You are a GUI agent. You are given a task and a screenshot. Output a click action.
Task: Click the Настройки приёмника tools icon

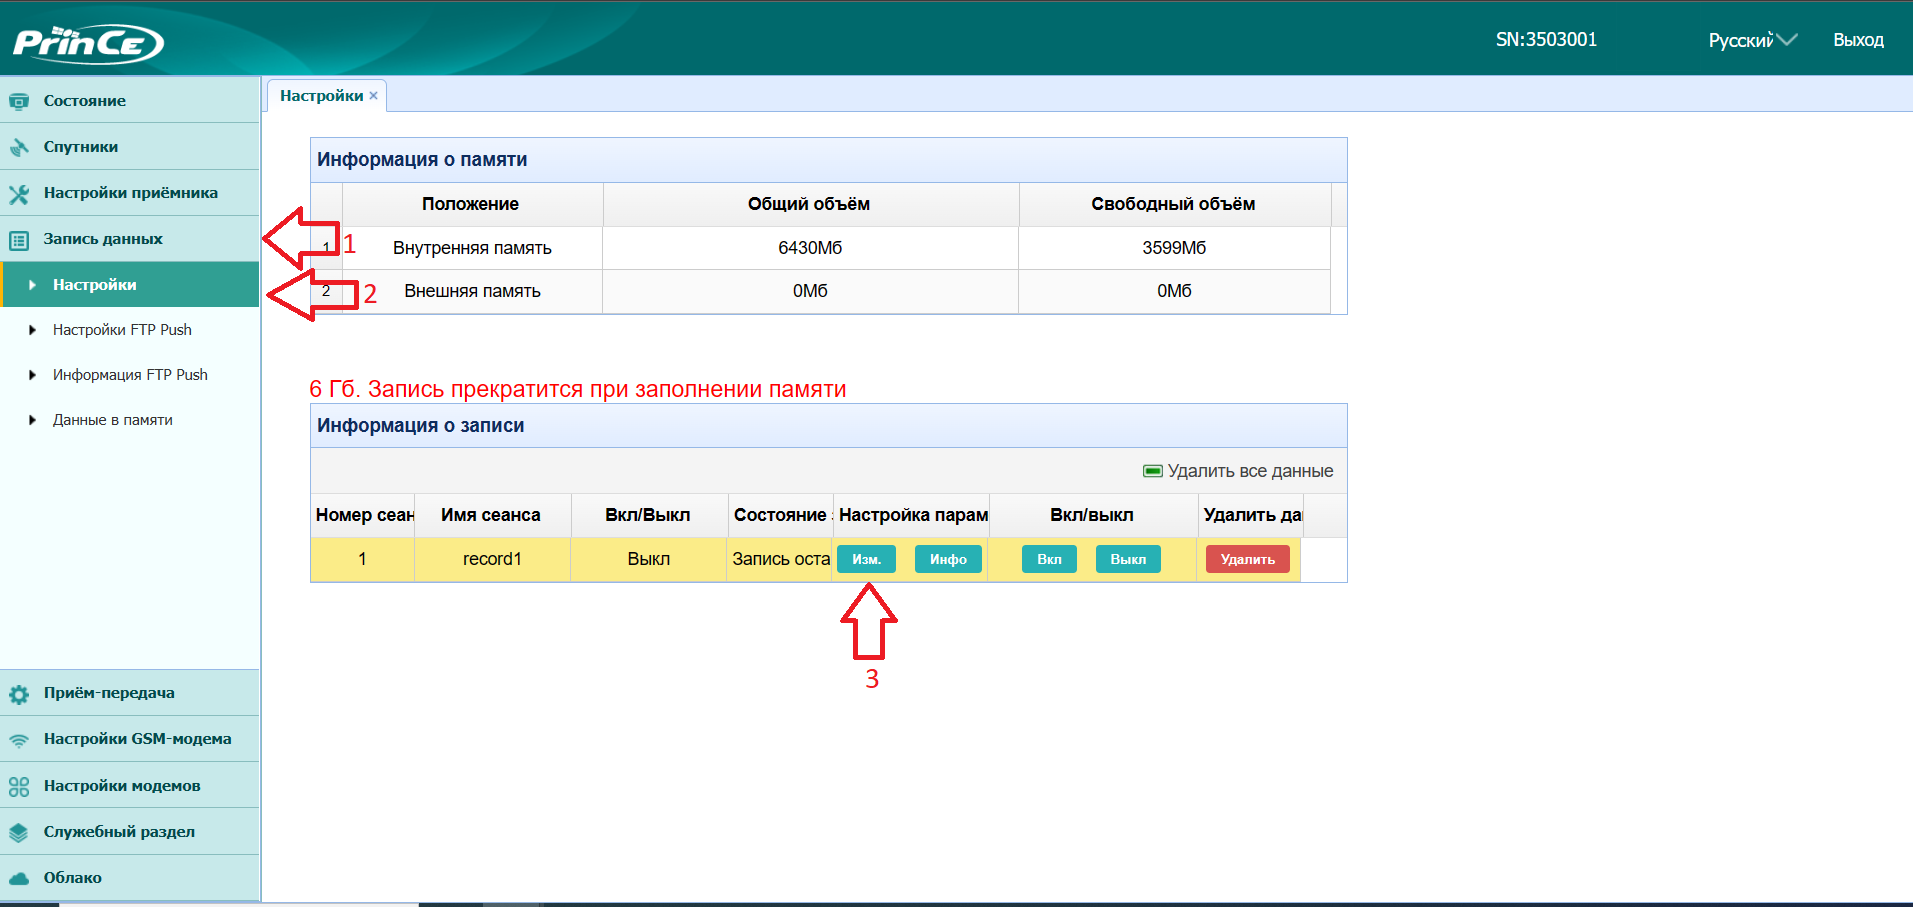coord(19,193)
